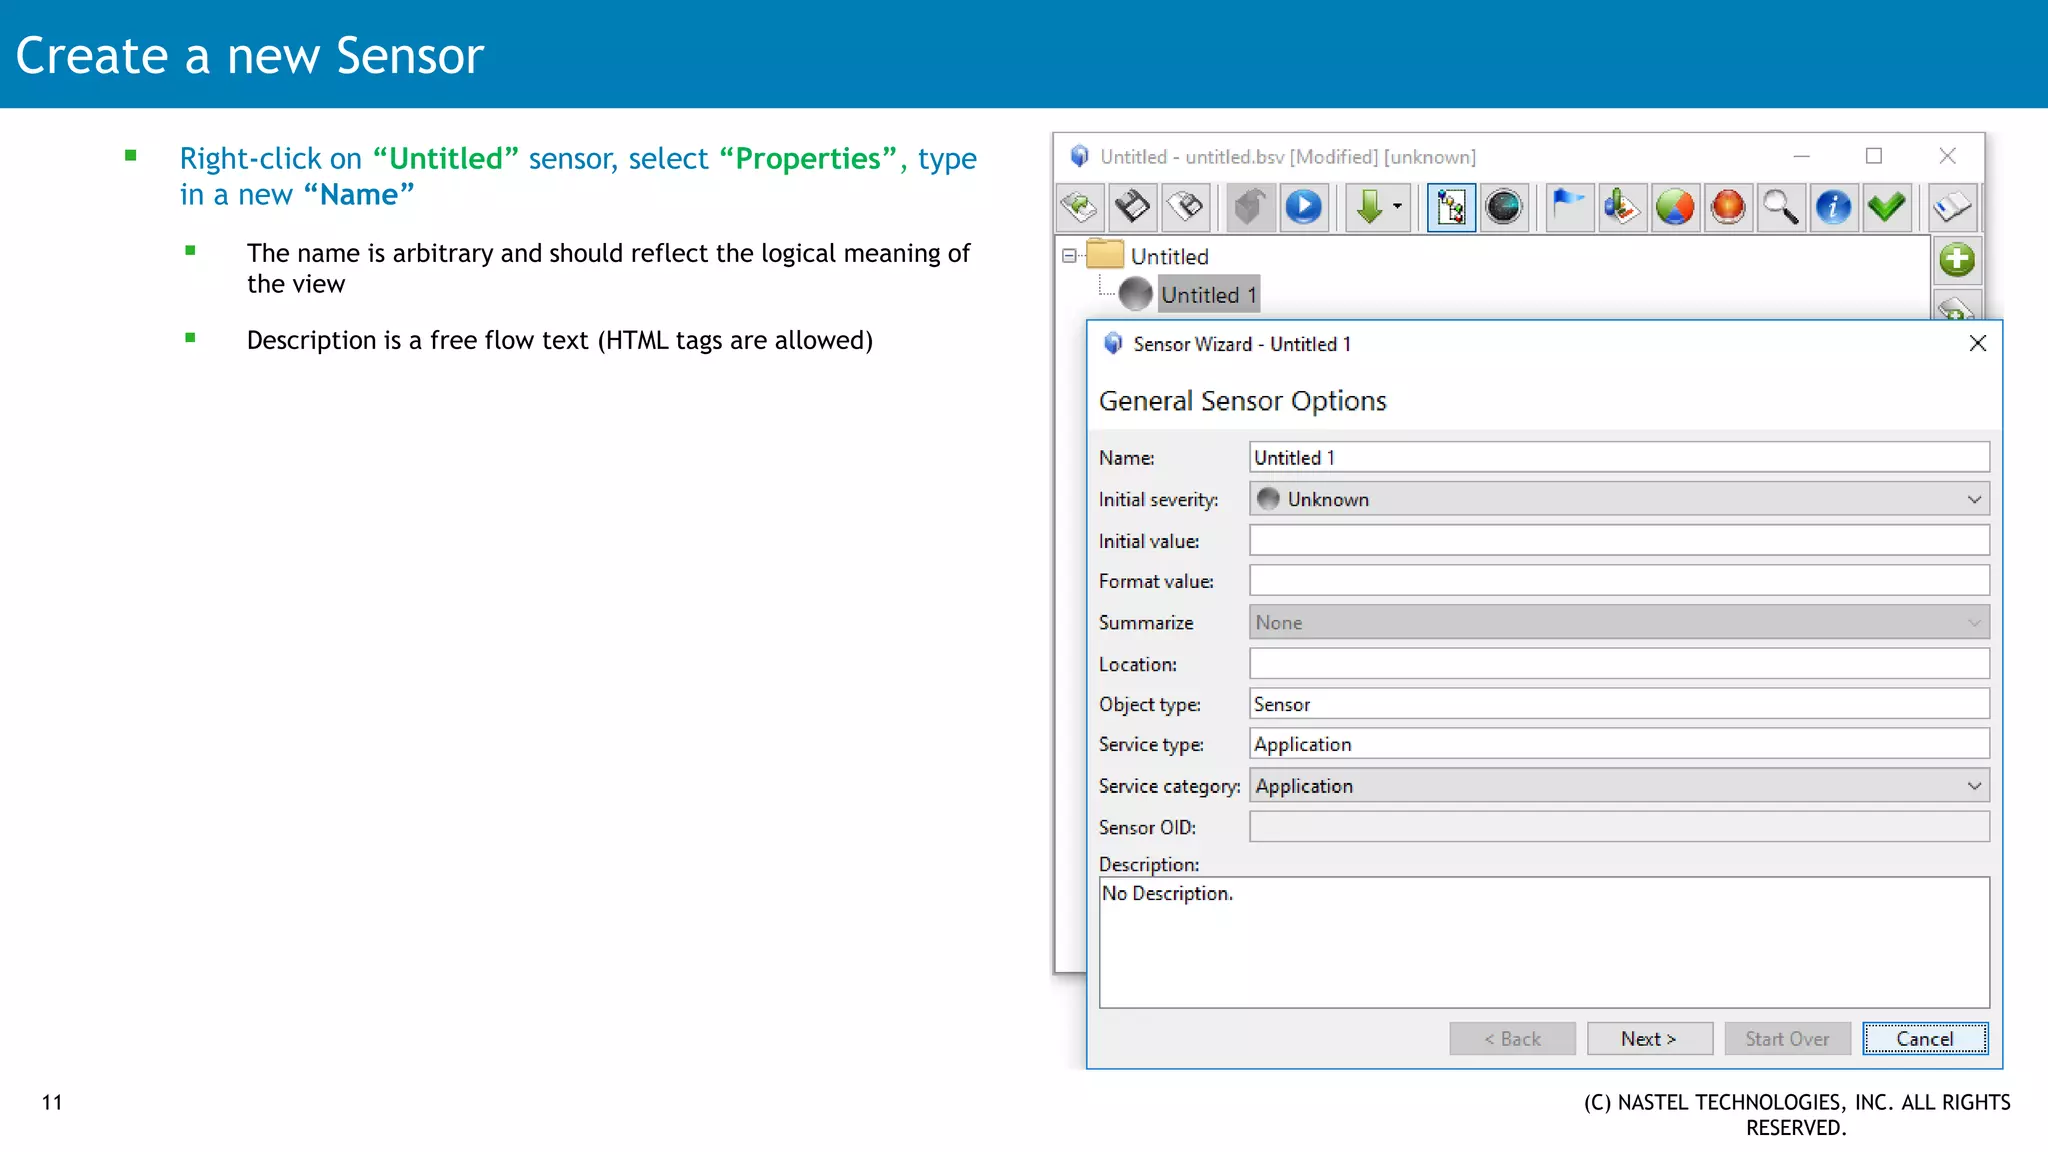The image size is (2048, 1152).
Task: Click the blue flag toolbar icon
Action: tap(1569, 207)
